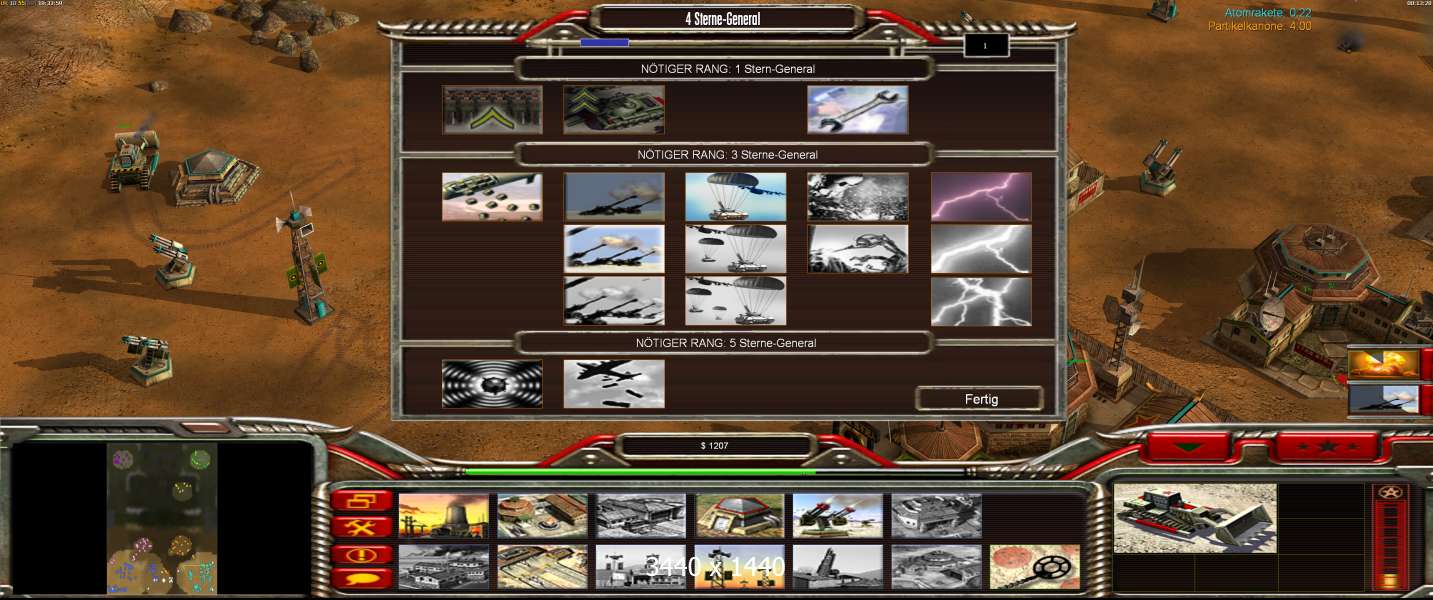Build the colored command center icon

pyautogui.click(x=542, y=567)
